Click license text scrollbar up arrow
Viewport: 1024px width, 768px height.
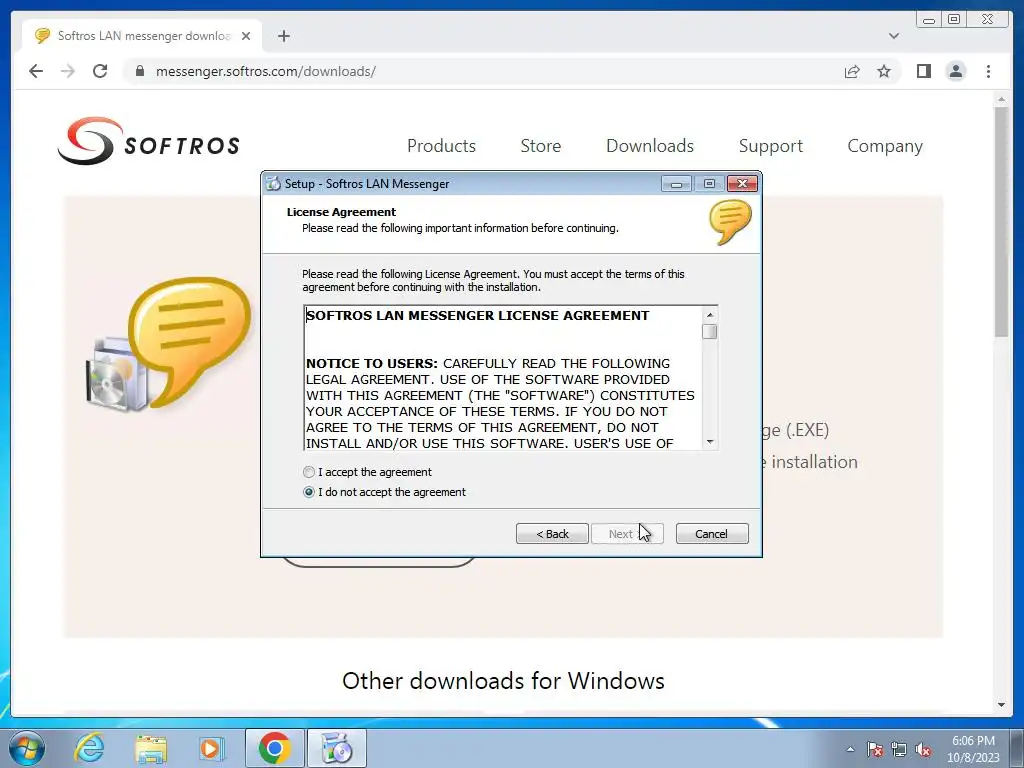coord(710,315)
